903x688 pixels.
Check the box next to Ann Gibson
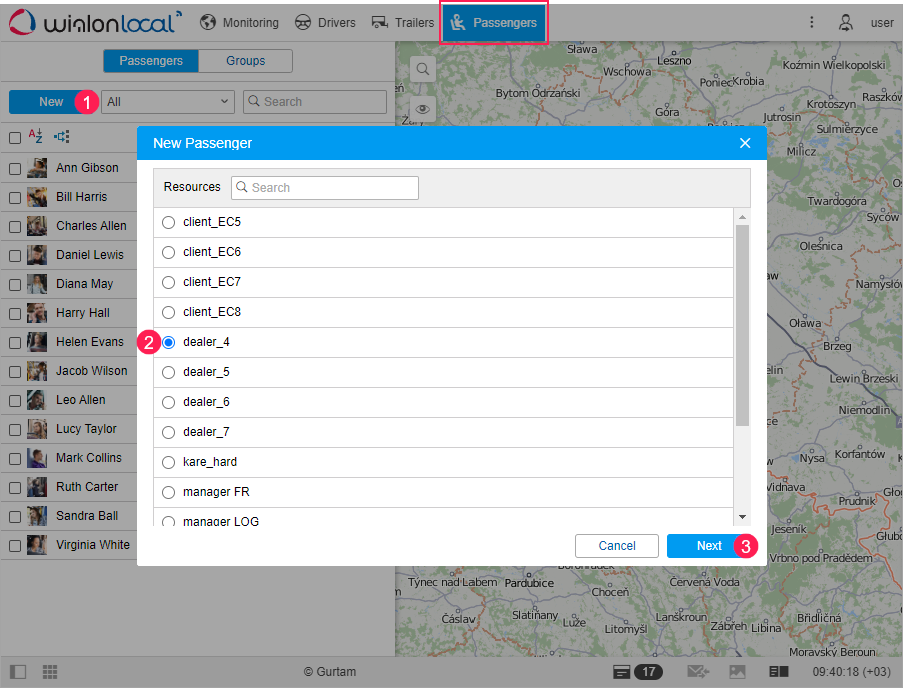point(15,169)
